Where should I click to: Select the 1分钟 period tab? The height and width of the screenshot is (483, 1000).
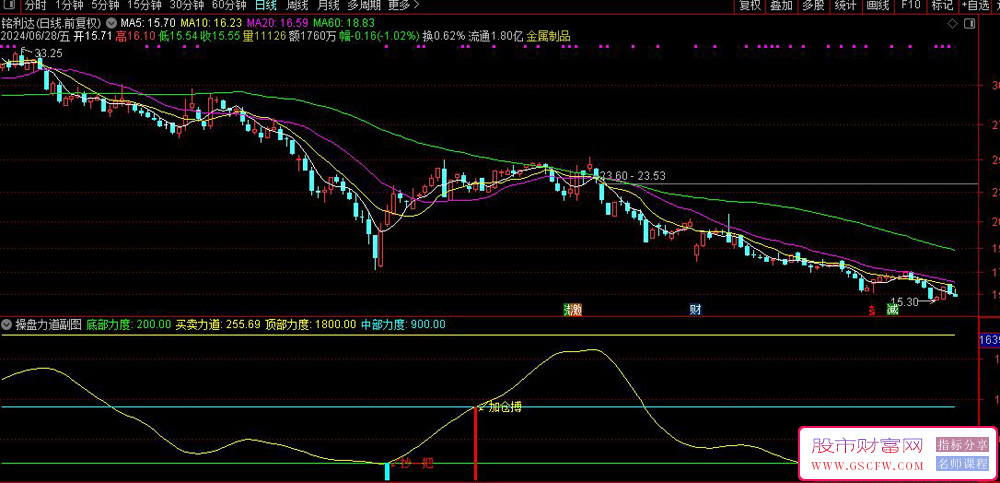(x=68, y=6)
